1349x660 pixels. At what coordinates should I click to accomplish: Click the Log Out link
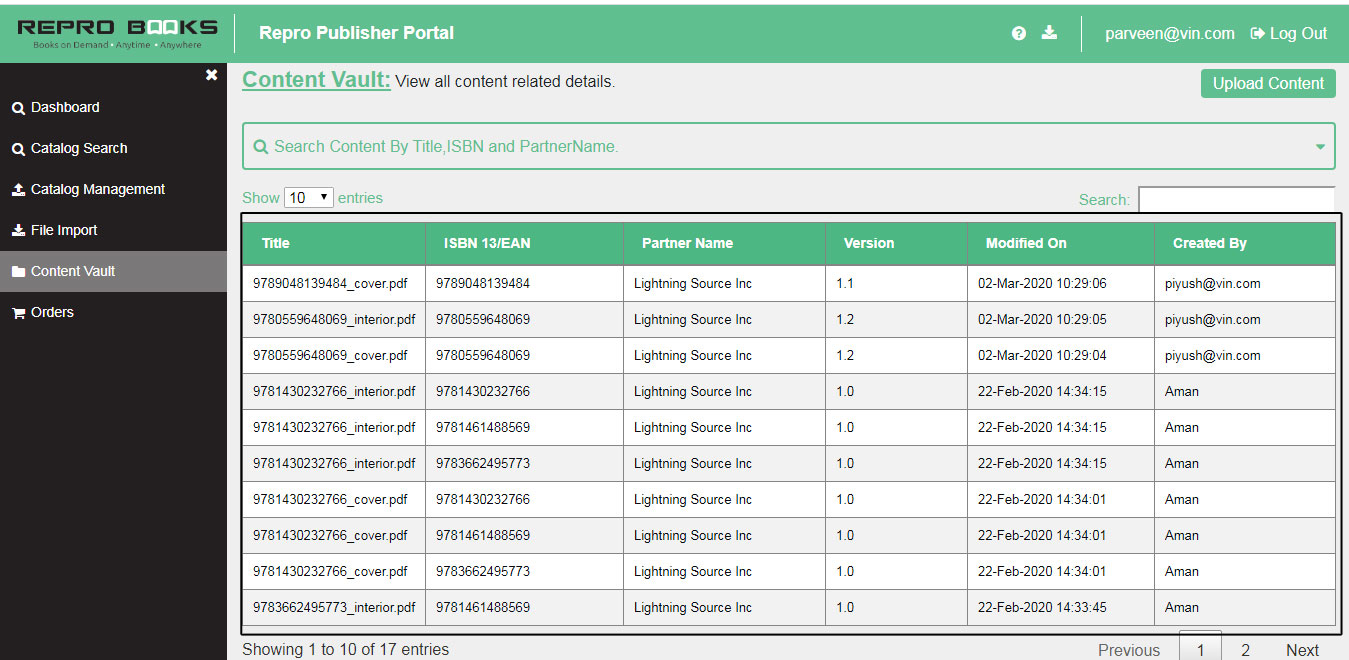coord(1289,33)
